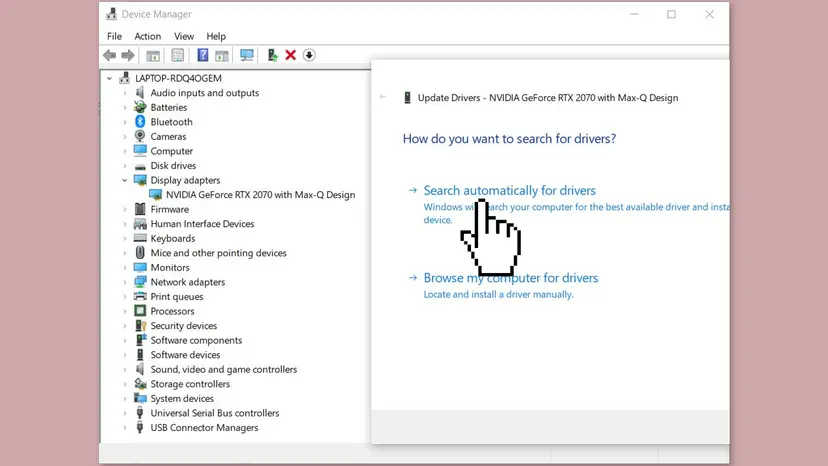The height and width of the screenshot is (466, 828).
Task: Select the Firmware tree row label
Action: (x=170, y=209)
